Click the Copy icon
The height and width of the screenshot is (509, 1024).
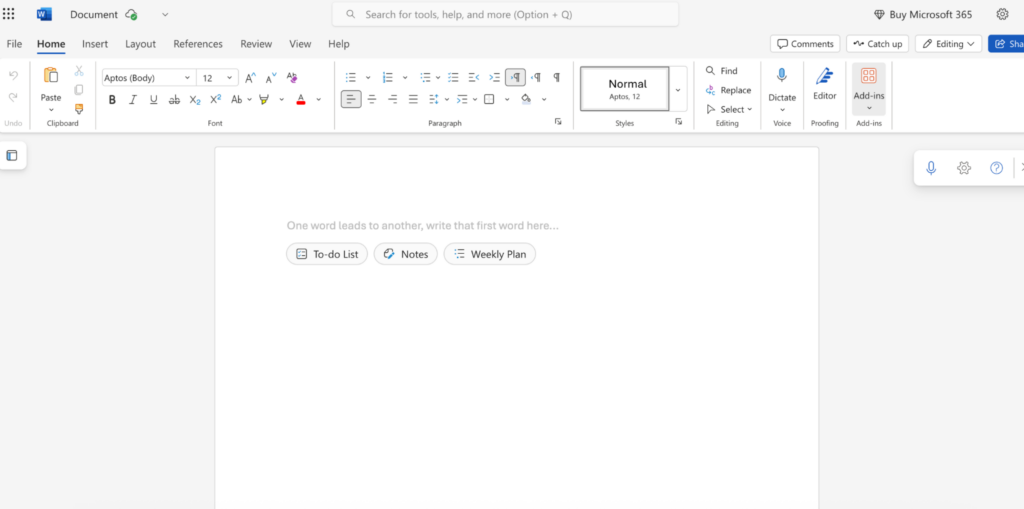coord(79,90)
